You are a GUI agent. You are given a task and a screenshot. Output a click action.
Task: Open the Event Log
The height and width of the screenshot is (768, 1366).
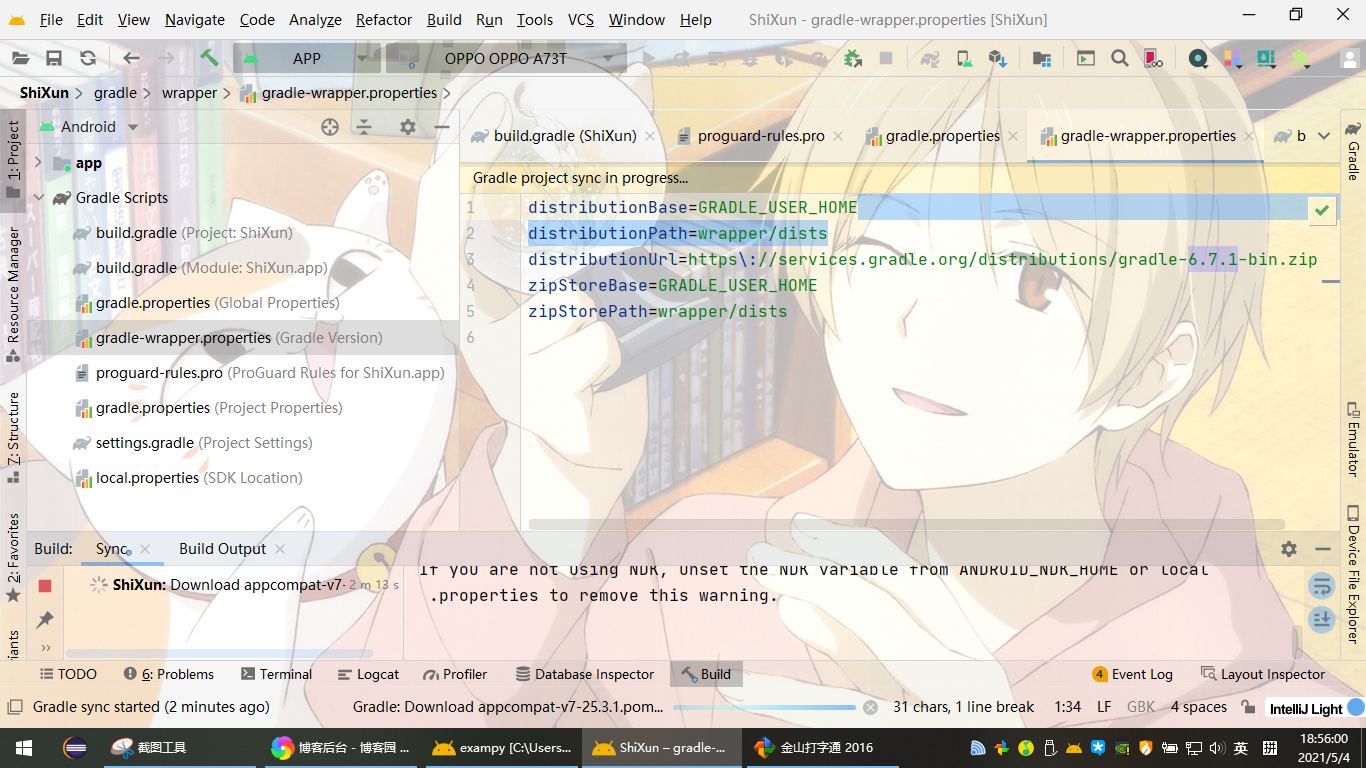[x=1133, y=674]
